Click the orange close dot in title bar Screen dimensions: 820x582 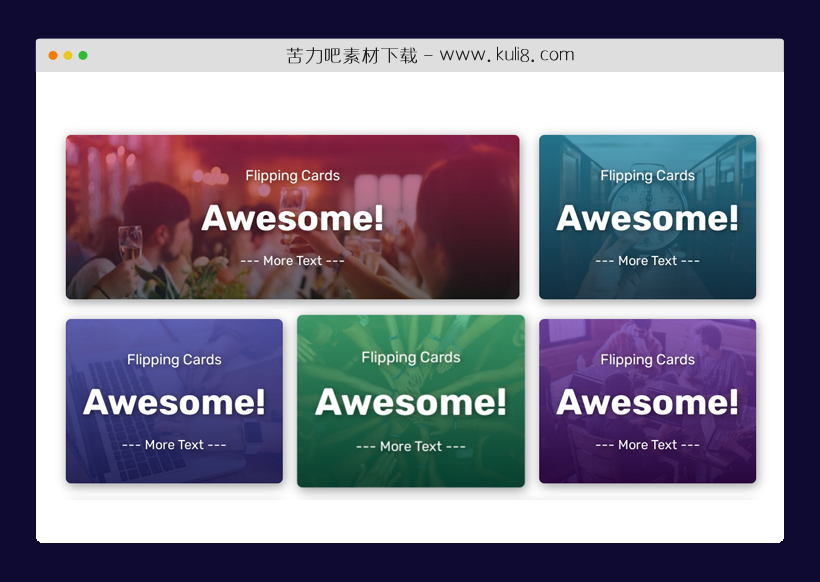53,55
